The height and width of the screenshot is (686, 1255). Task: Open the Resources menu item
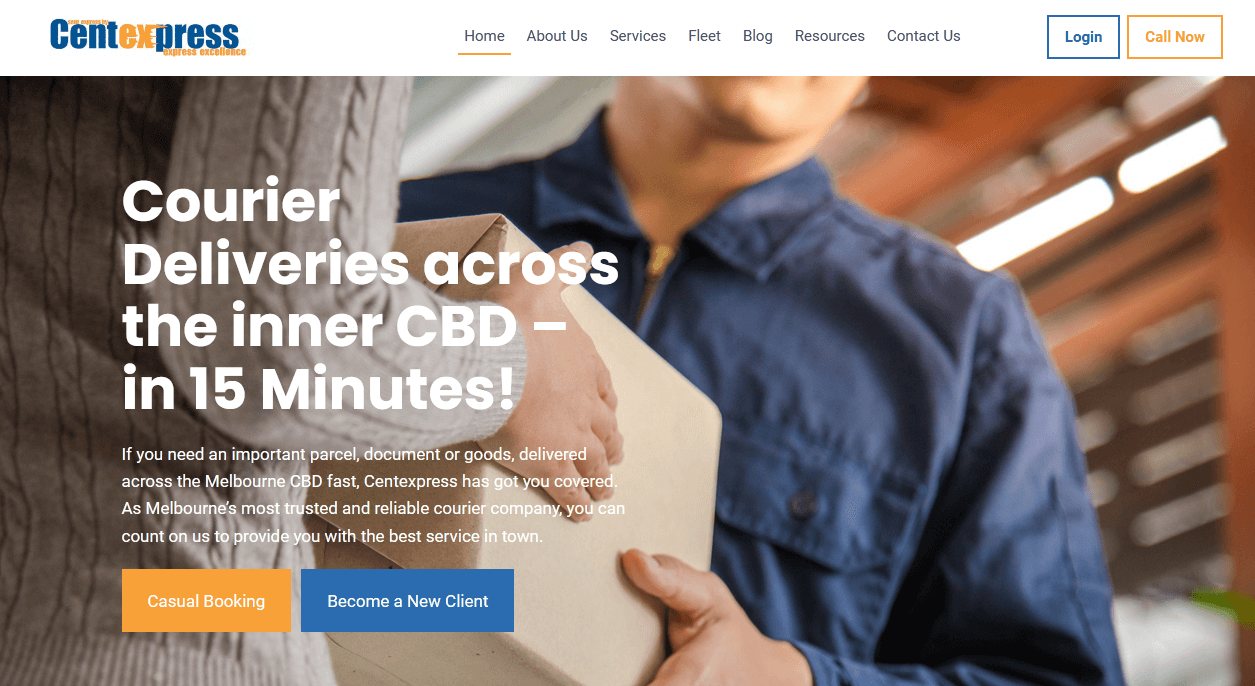tap(830, 36)
